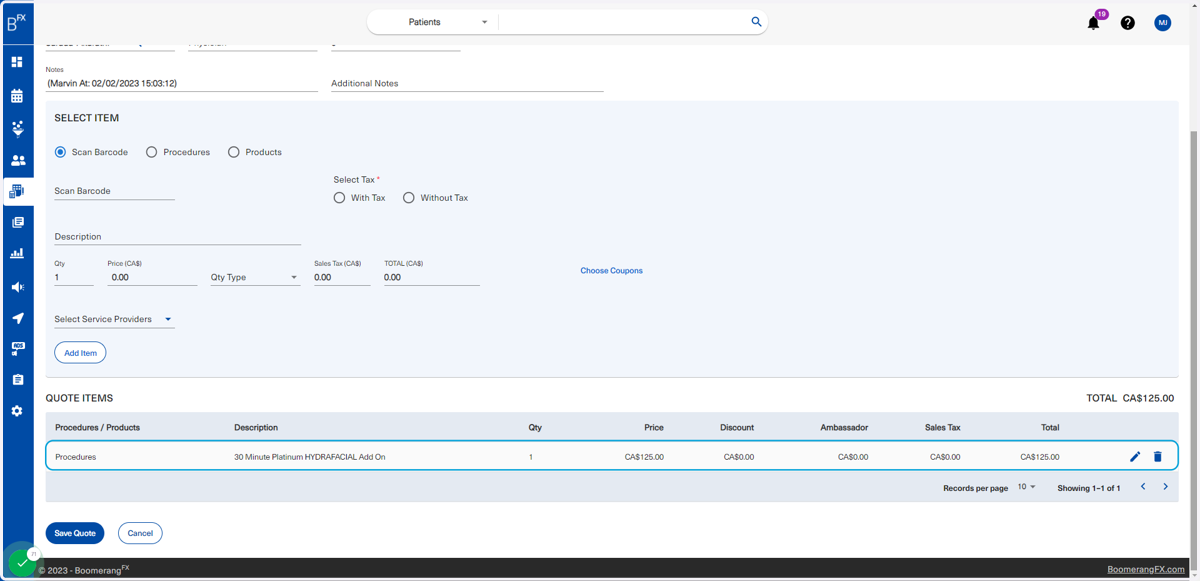Click the Description column header in quote table
Screen dimensions: 1200x581
pyautogui.click(x=256, y=428)
